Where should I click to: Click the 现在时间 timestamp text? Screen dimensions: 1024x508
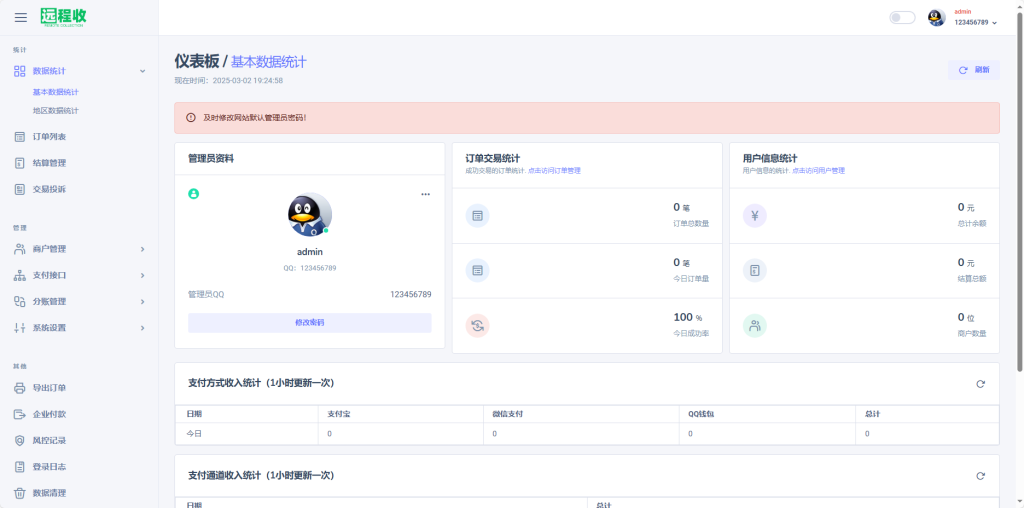click(x=228, y=80)
